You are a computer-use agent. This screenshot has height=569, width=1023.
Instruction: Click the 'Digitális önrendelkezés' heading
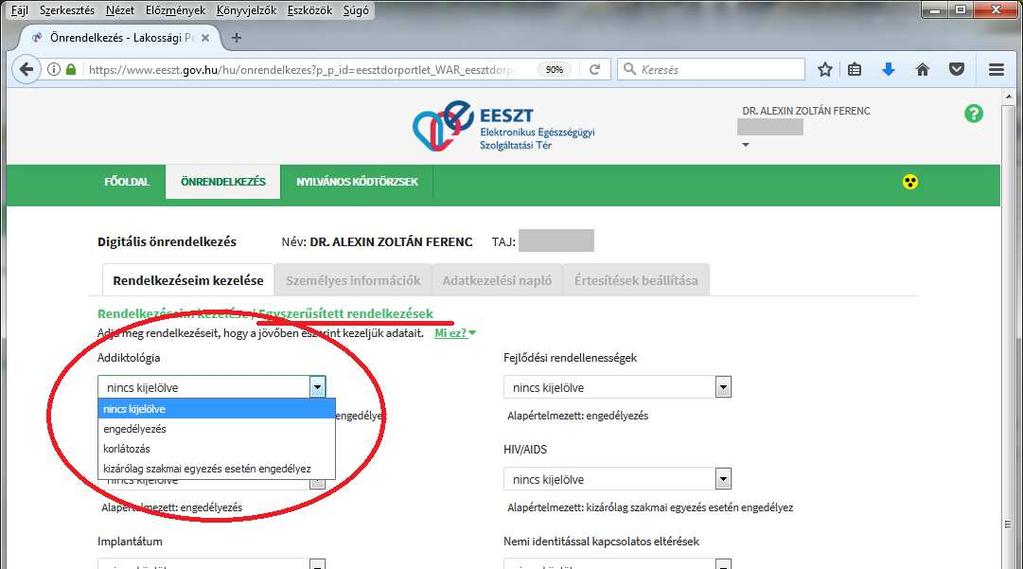coord(167,241)
